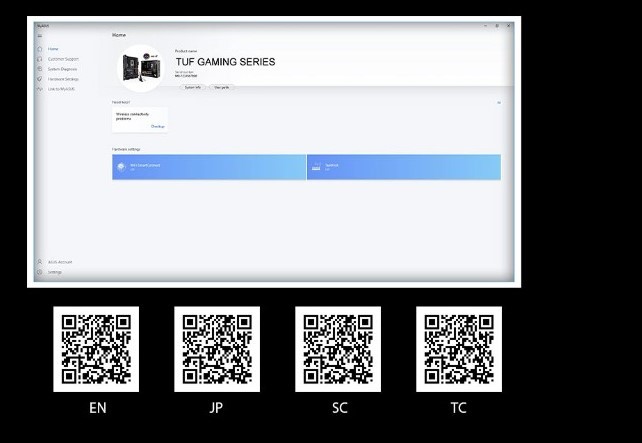Open Hardware Settings via its sidebar icon
This screenshot has width=642, height=443.
click(40, 79)
